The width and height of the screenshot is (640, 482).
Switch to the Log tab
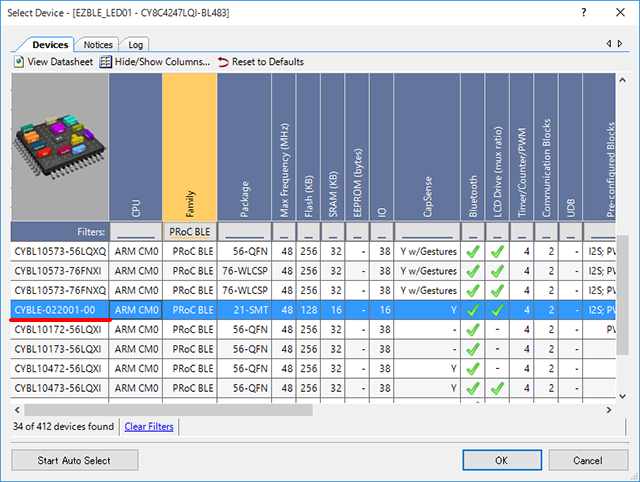(x=135, y=45)
